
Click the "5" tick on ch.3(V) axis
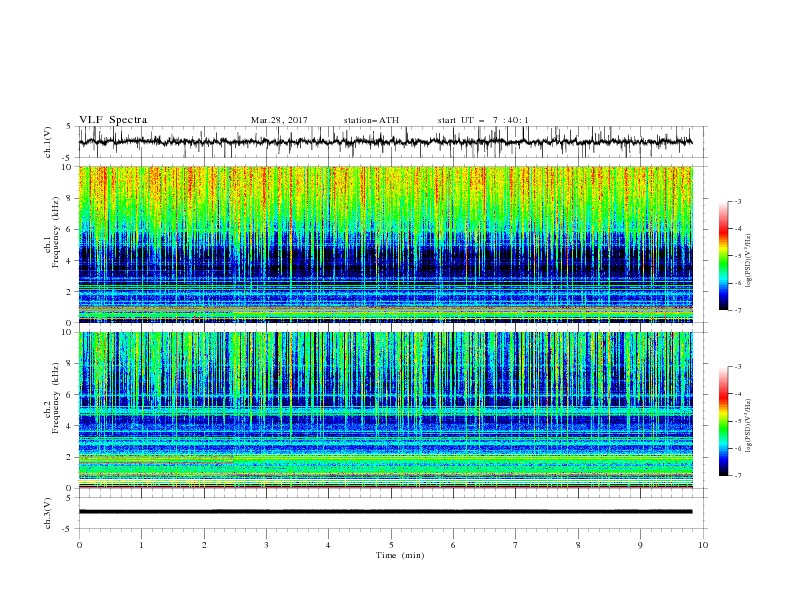(69, 497)
